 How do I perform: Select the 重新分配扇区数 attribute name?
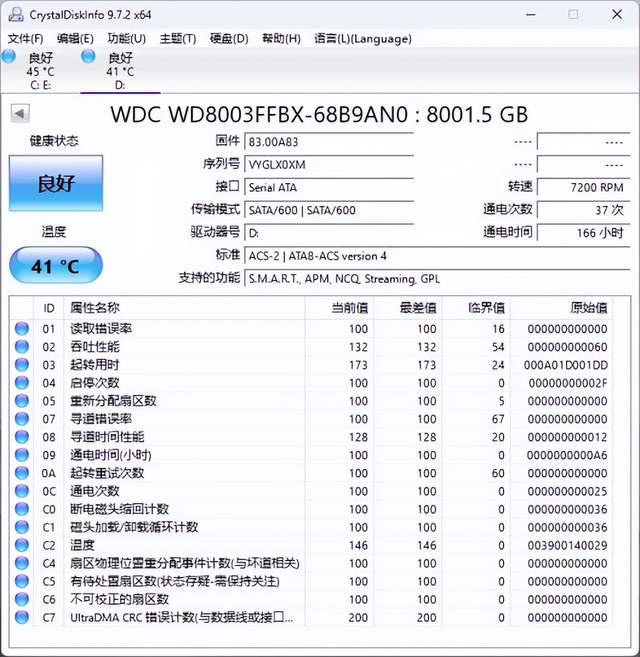113,401
